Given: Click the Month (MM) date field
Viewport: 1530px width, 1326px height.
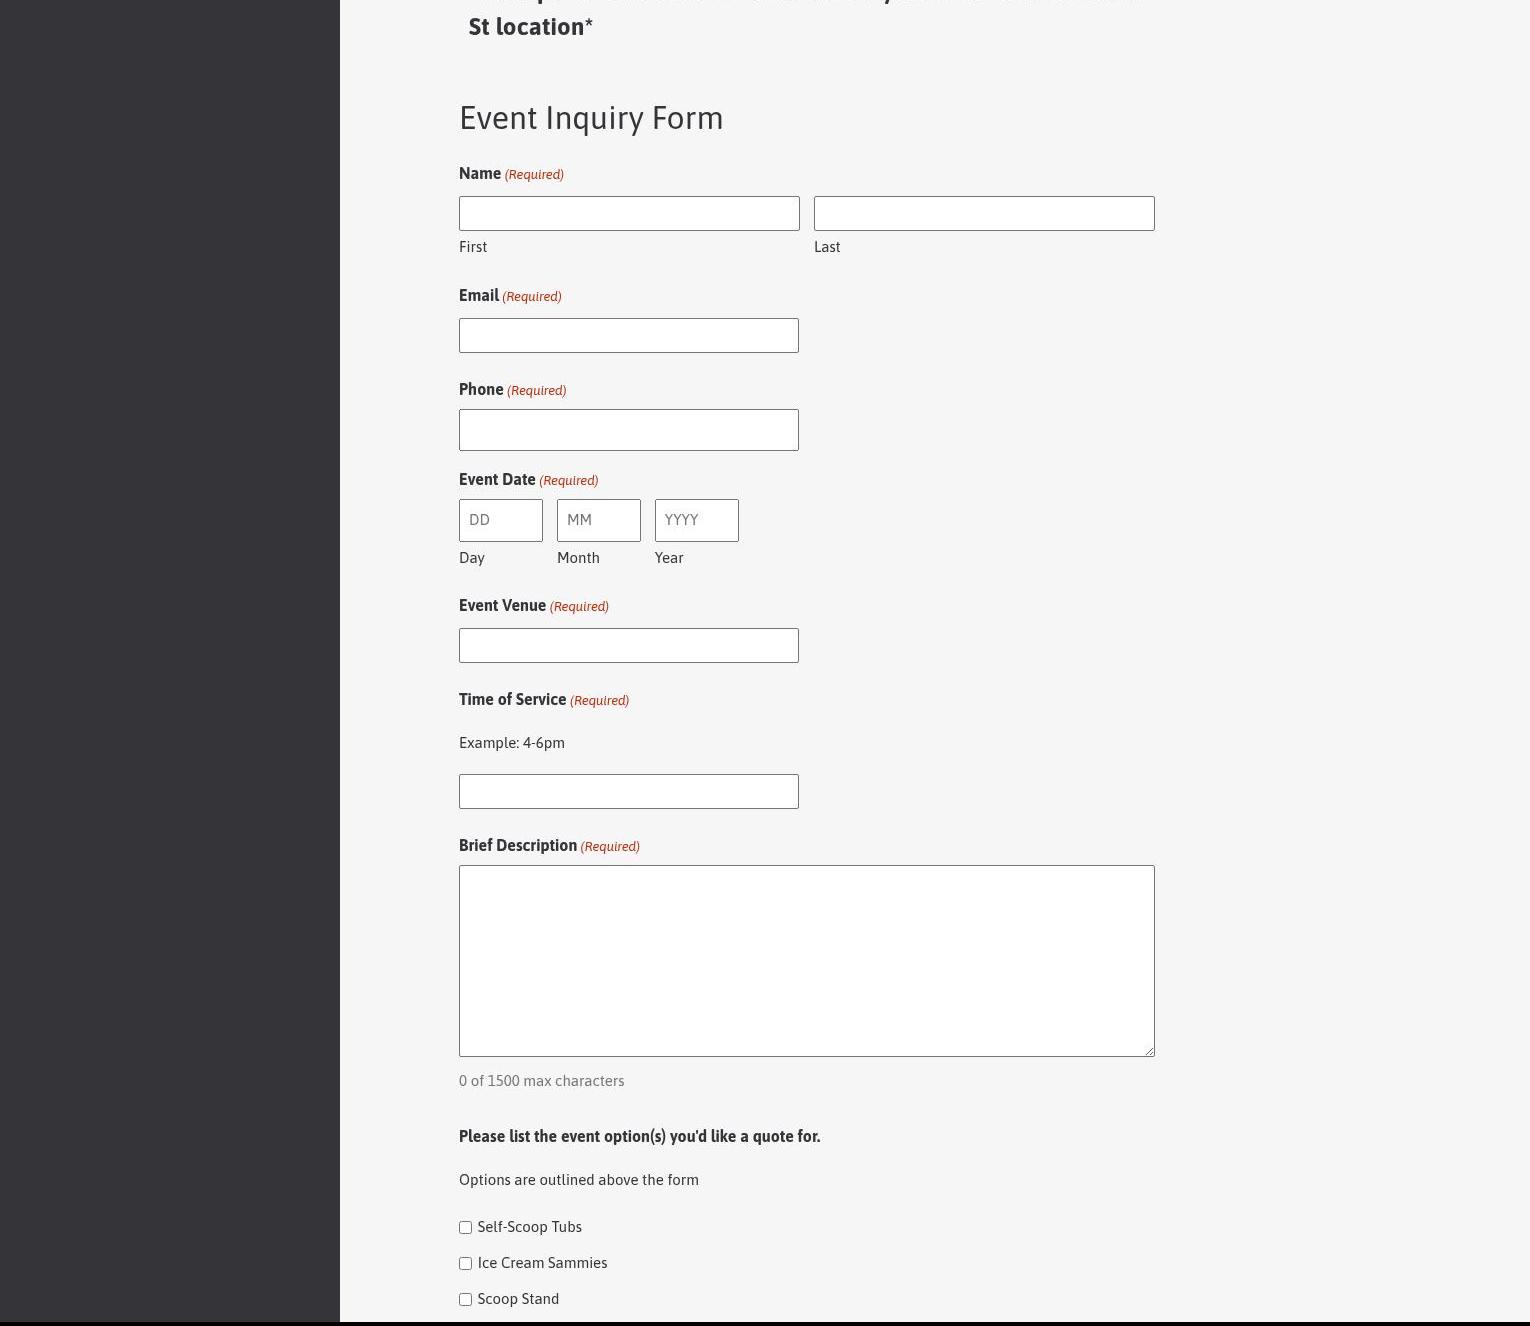Looking at the screenshot, I should (599, 520).
